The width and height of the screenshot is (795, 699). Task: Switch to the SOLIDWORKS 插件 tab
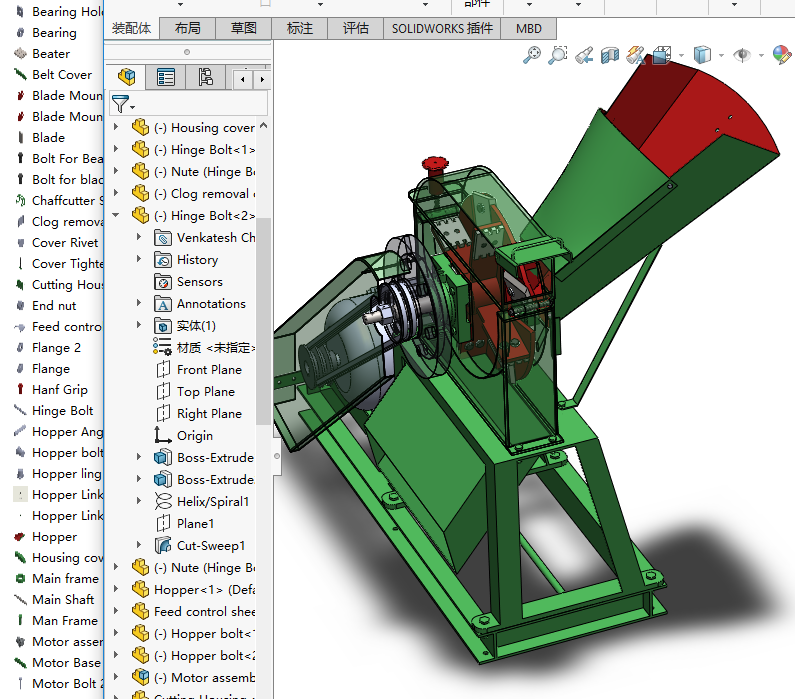[x=442, y=29]
